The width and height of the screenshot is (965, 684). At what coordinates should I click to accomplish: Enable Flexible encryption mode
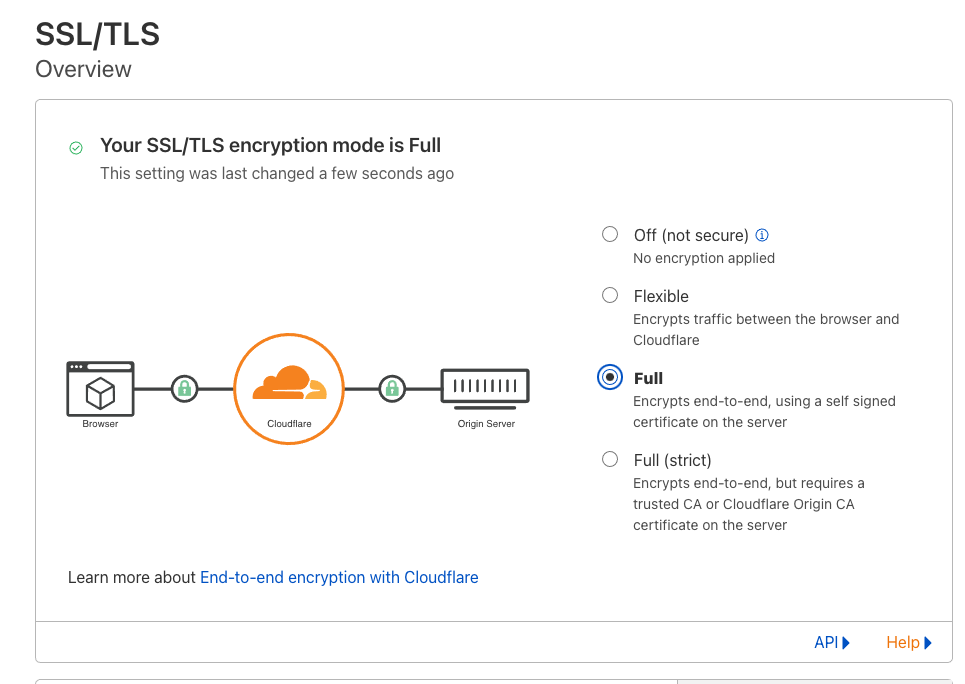coord(610,294)
